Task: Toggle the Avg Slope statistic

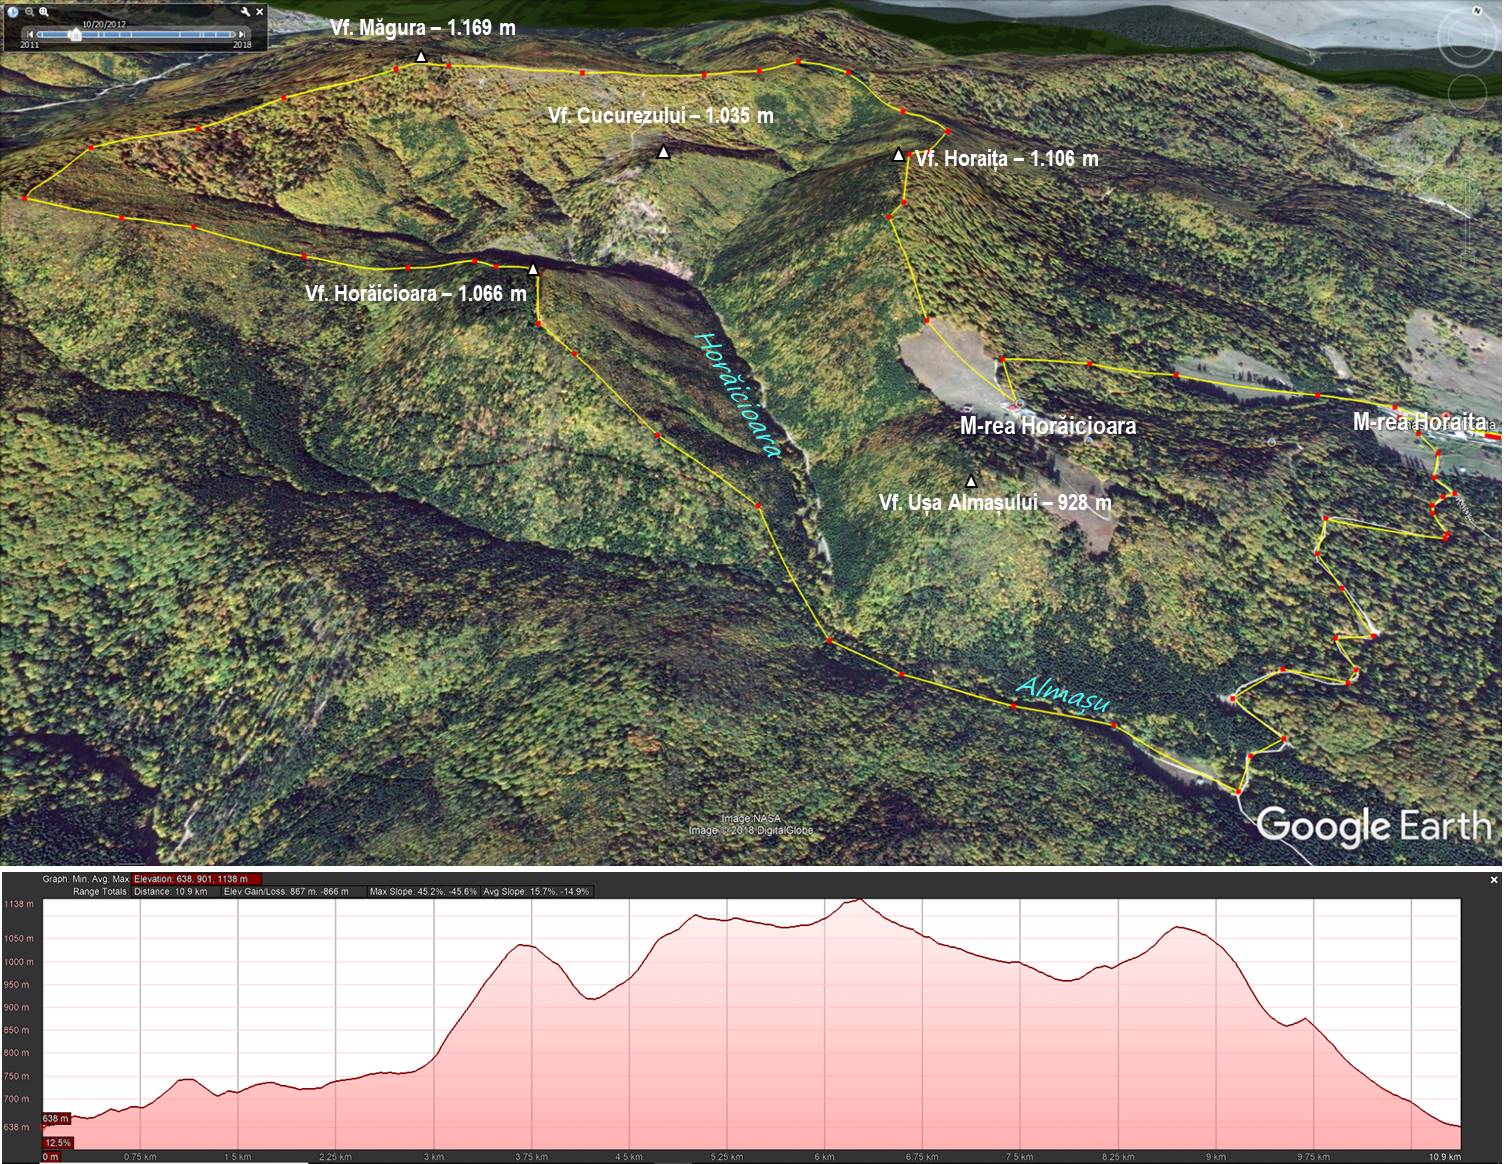Action: [x=537, y=891]
